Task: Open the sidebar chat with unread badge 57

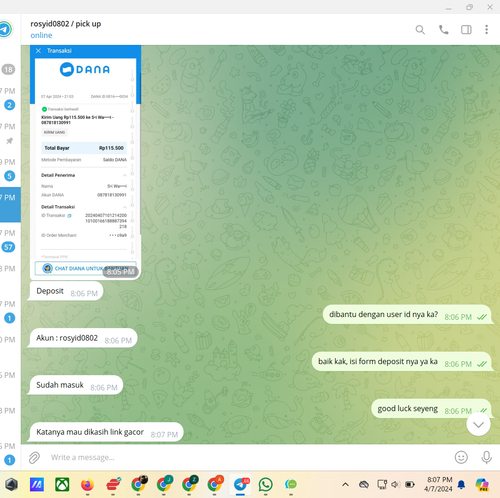Action: pos(8,247)
